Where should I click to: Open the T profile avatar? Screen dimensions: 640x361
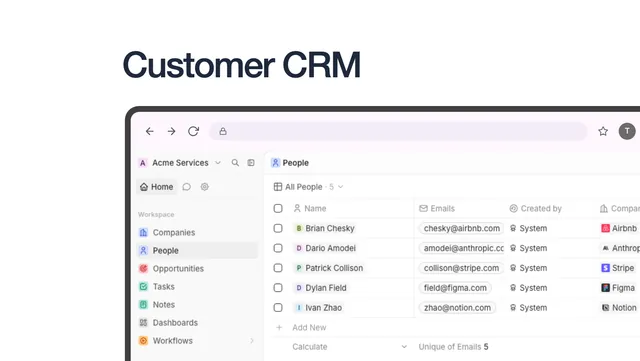(x=627, y=131)
